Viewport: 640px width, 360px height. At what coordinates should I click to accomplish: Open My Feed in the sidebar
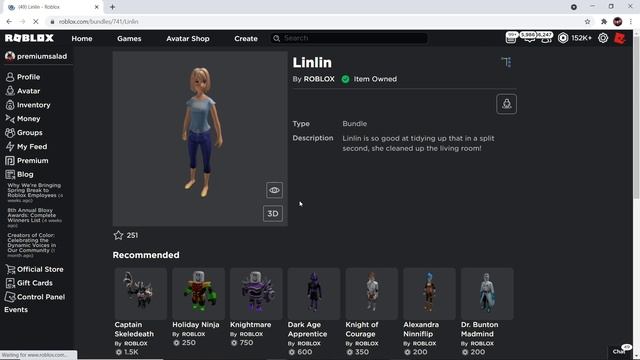tap(26, 147)
